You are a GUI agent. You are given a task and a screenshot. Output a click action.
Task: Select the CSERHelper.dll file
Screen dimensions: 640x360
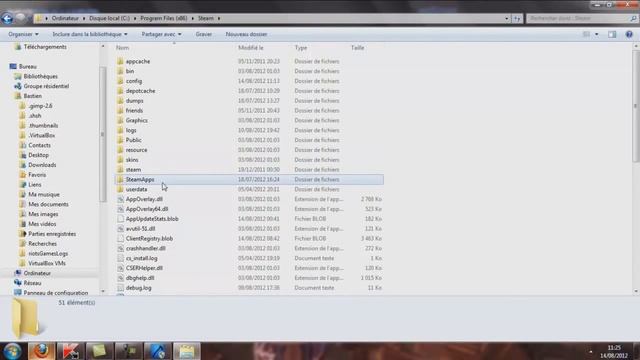144,268
